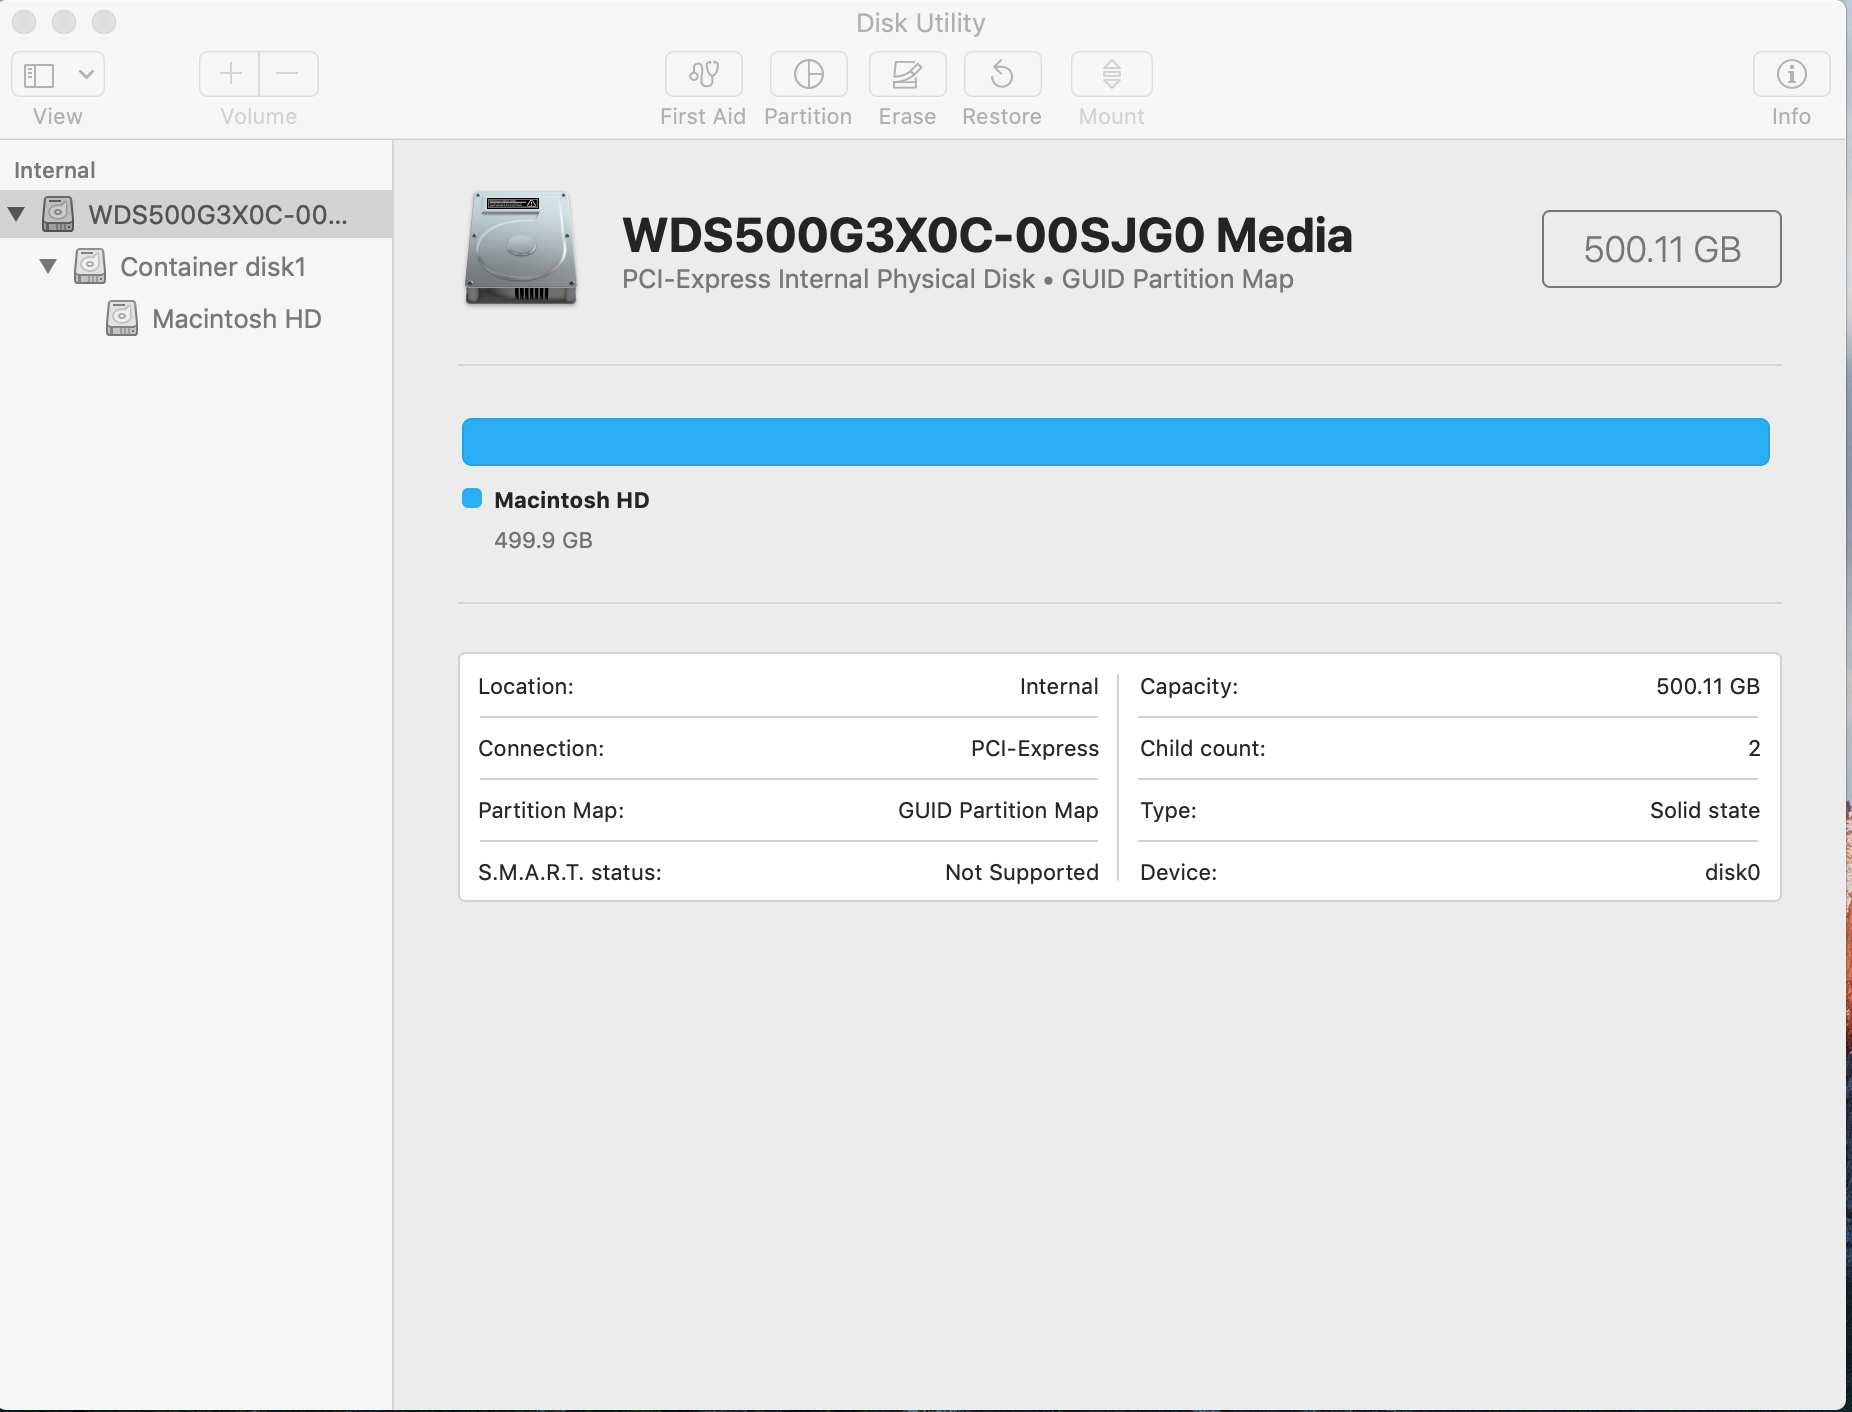Image resolution: width=1852 pixels, height=1412 pixels.
Task: Click the Internal sidebar section header
Action: [55, 170]
